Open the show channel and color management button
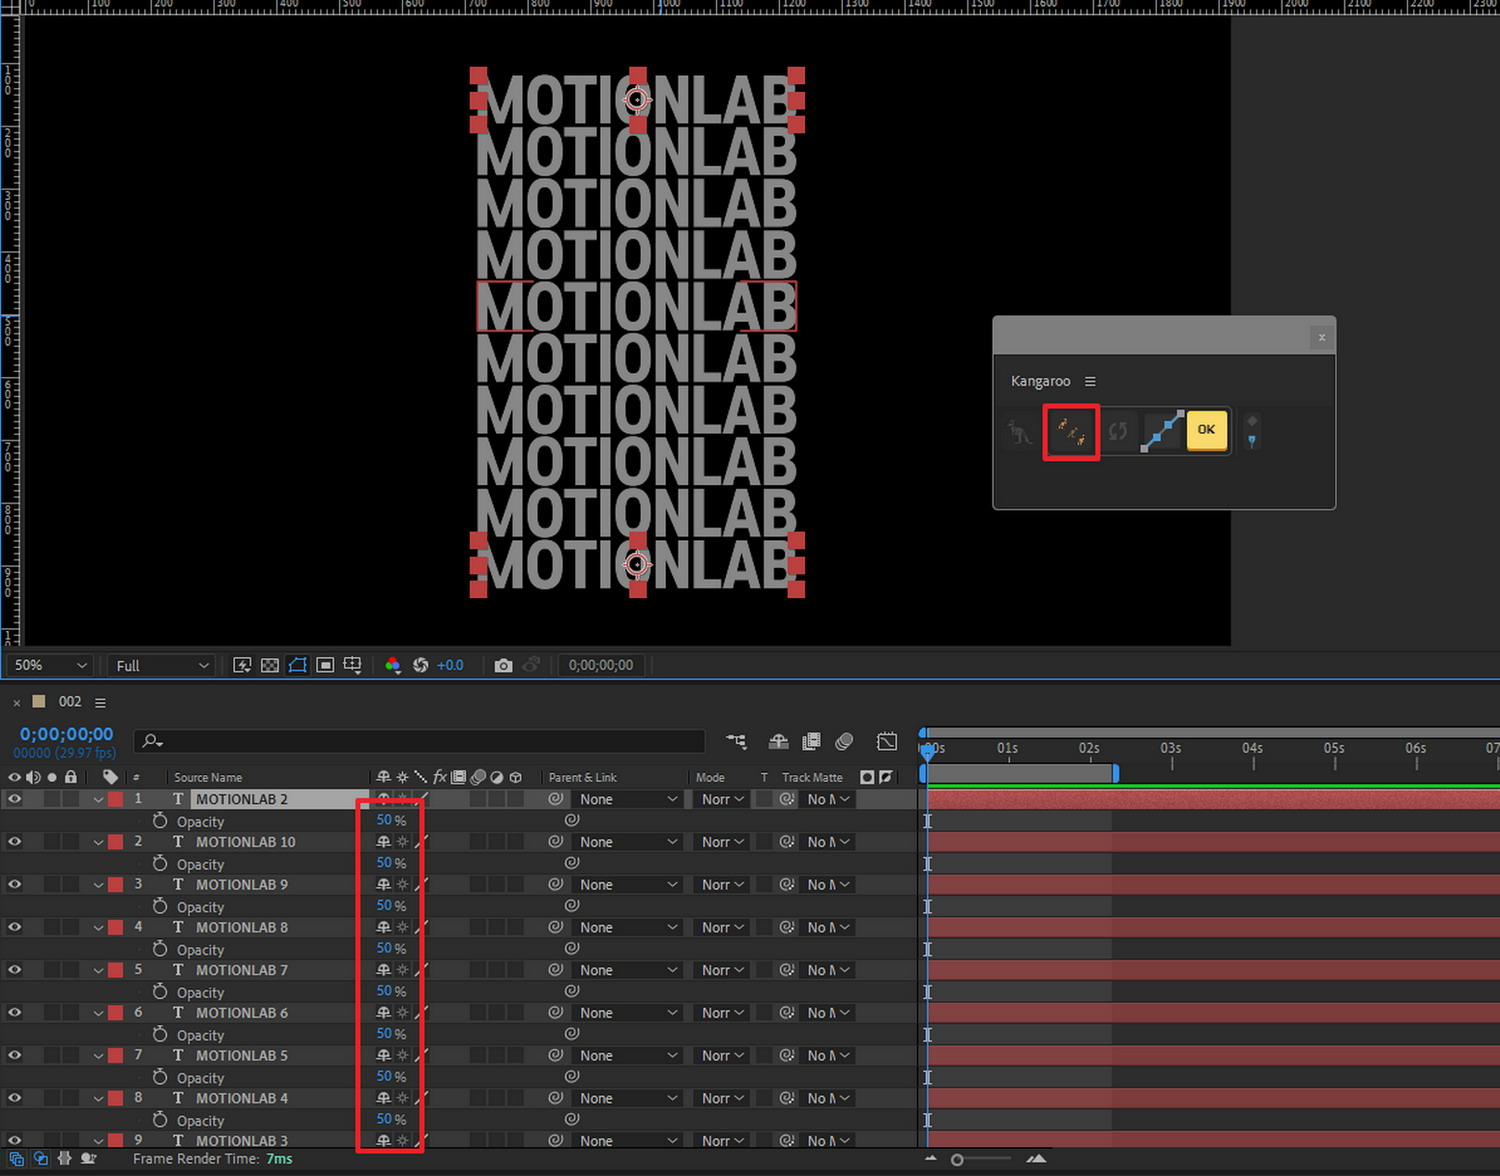Screen dimensions: 1500x1176 click(x=393, y=665)
